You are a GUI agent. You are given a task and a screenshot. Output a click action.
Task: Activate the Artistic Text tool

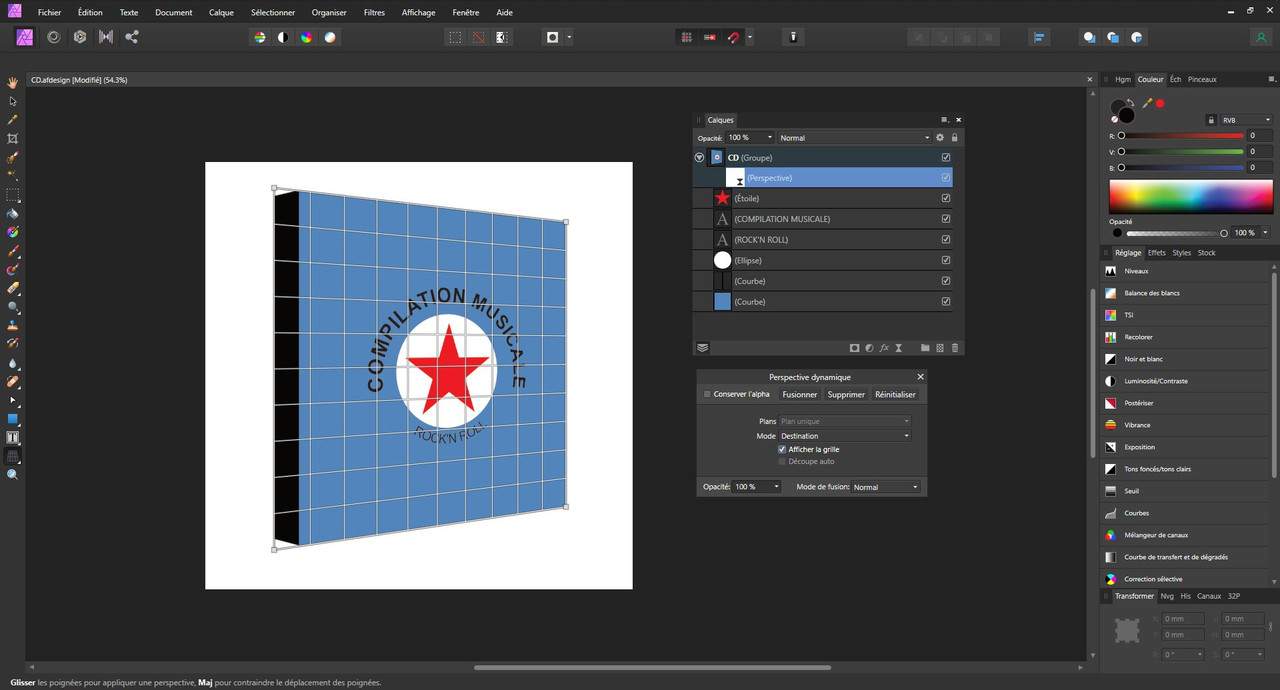[13, 438]
